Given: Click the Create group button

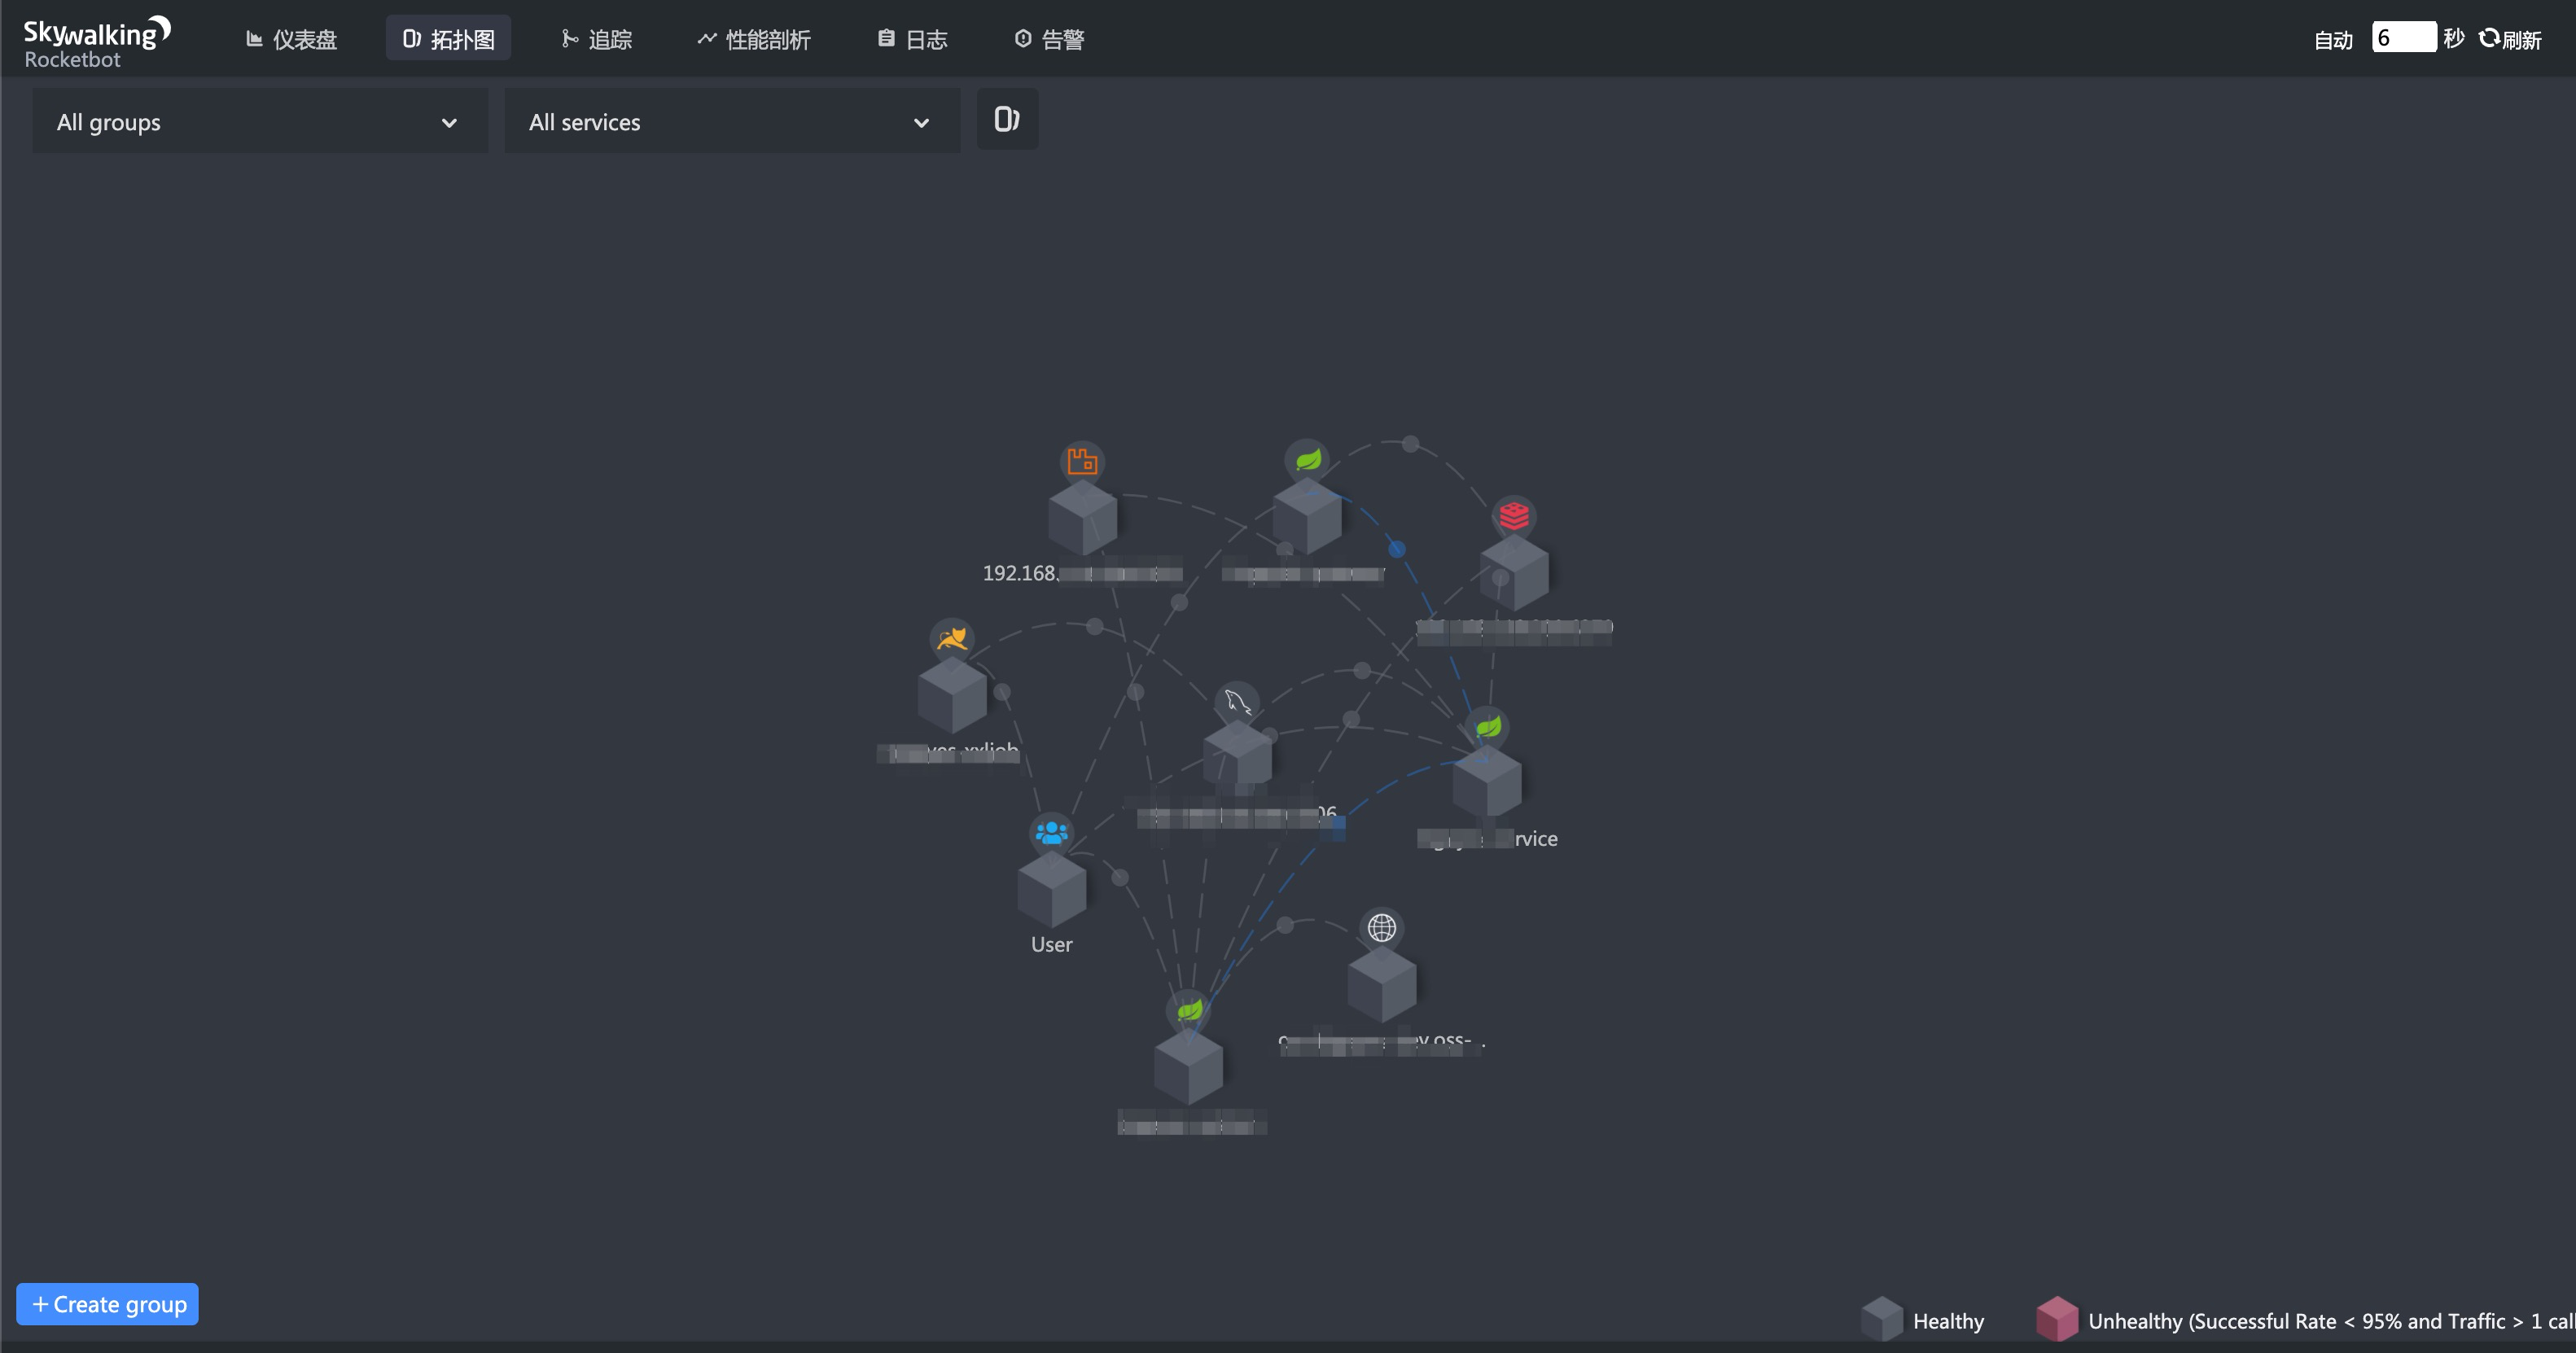Looking at the screenshot, I should pos(108,1304).
